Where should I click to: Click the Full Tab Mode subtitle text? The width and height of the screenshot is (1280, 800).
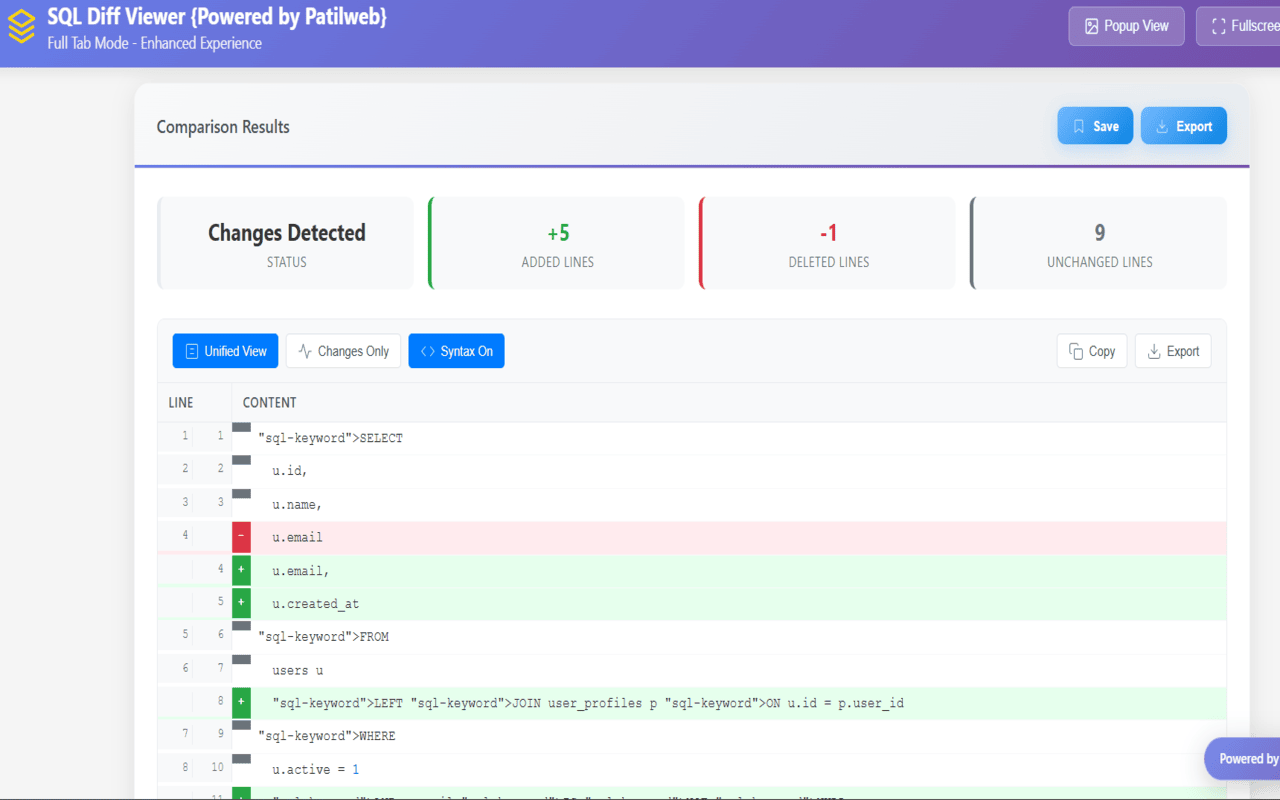(x=155, y=43)
